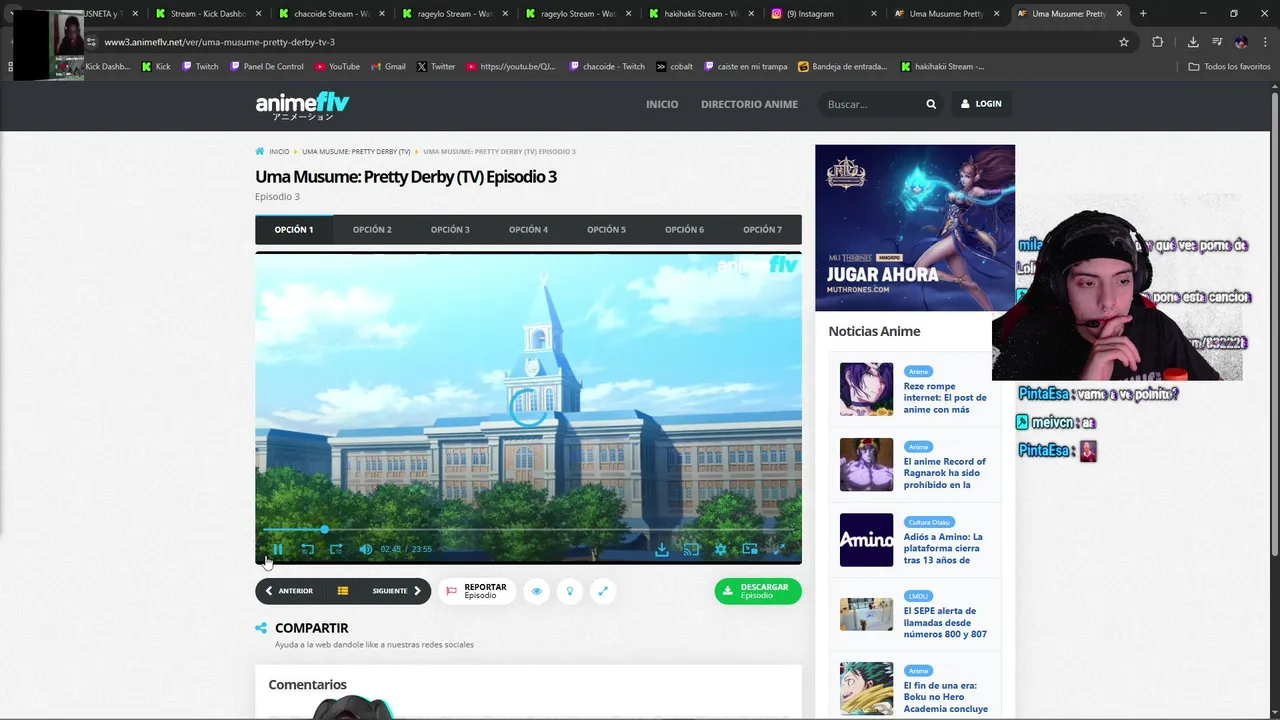This screenshot has width=1280, height=720.
Task: Click the Amino logo news thumbnail
Action: click(866, 540)
